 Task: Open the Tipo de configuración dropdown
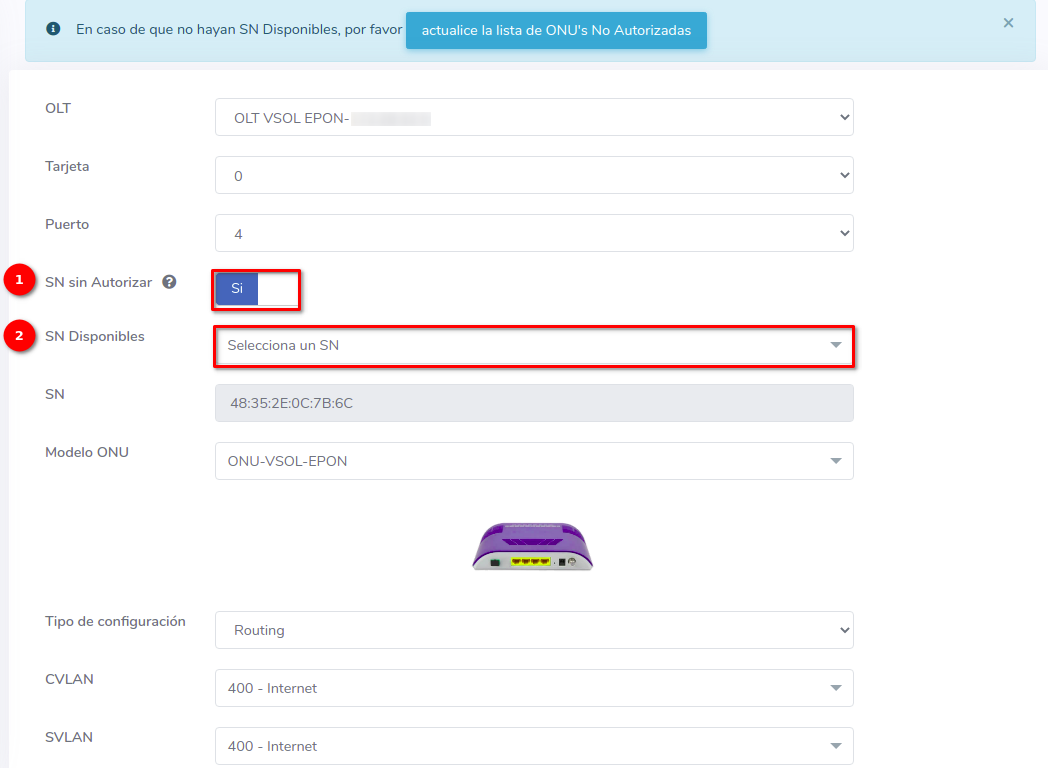coord(534,630)
